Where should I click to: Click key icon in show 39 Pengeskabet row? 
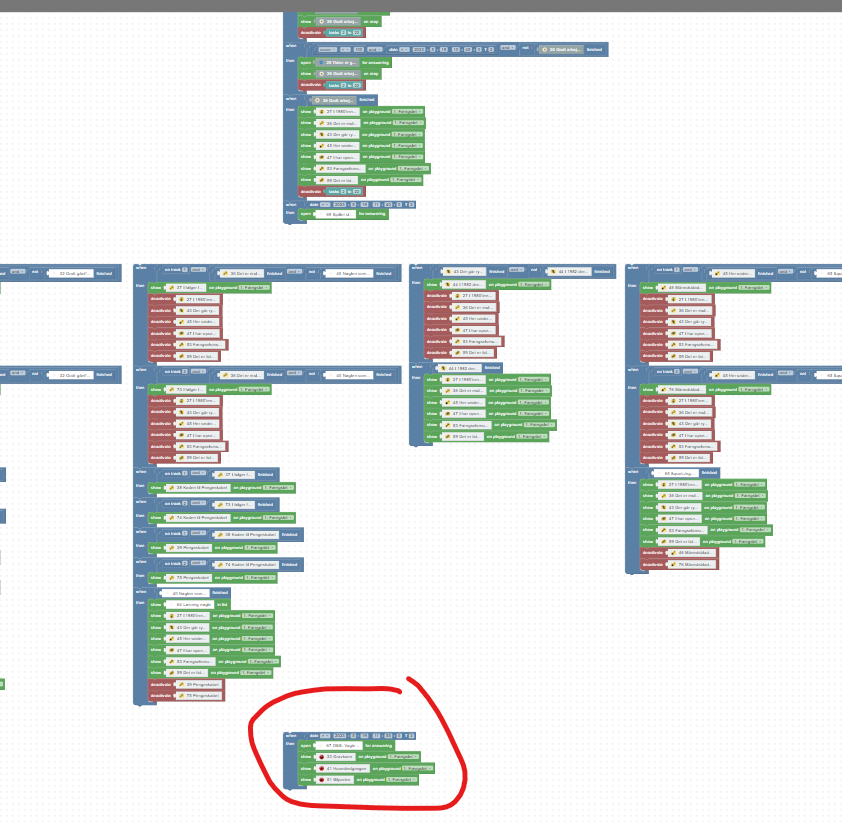point(172,548)
